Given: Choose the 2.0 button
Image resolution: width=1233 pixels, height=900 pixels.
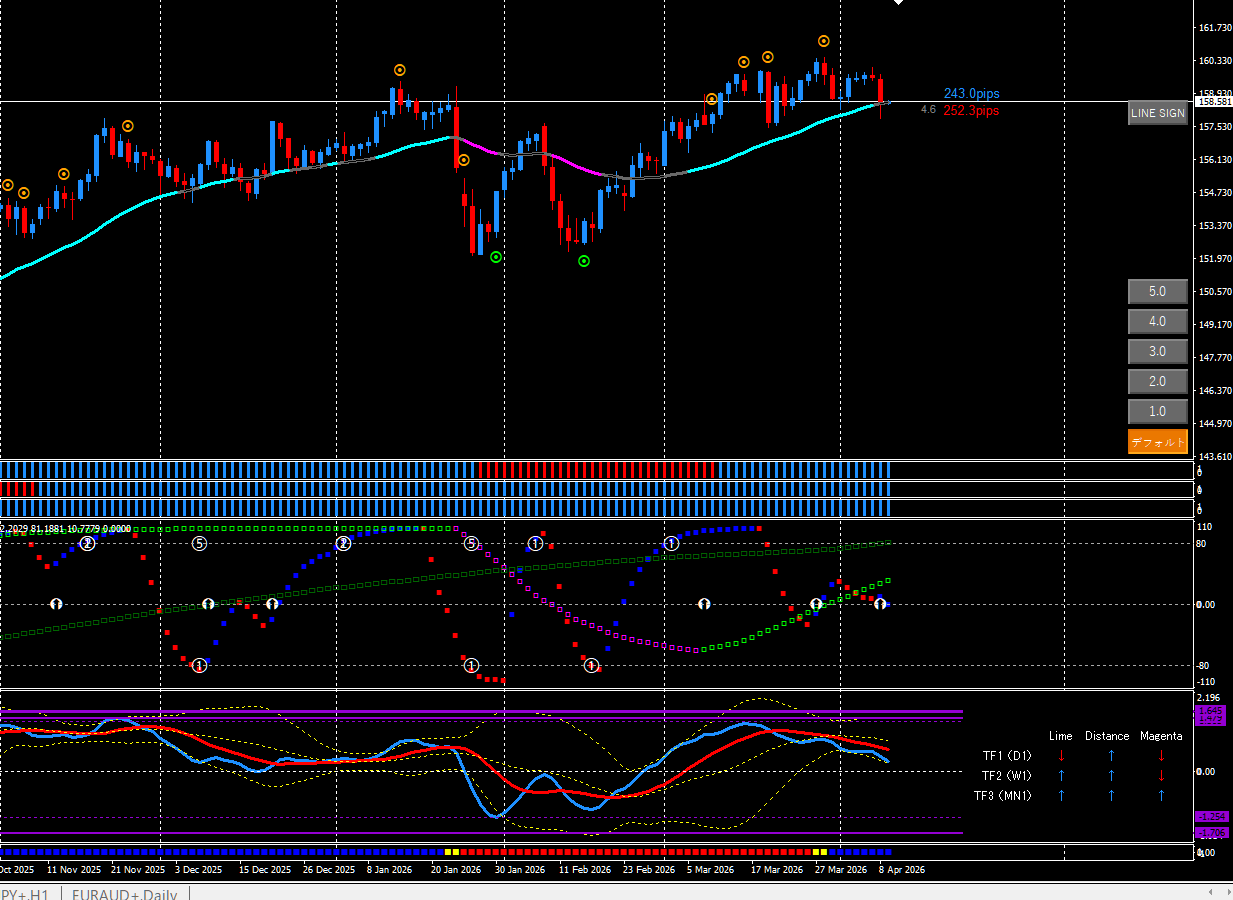Looking at the screenshot, I should (1157, 382).
